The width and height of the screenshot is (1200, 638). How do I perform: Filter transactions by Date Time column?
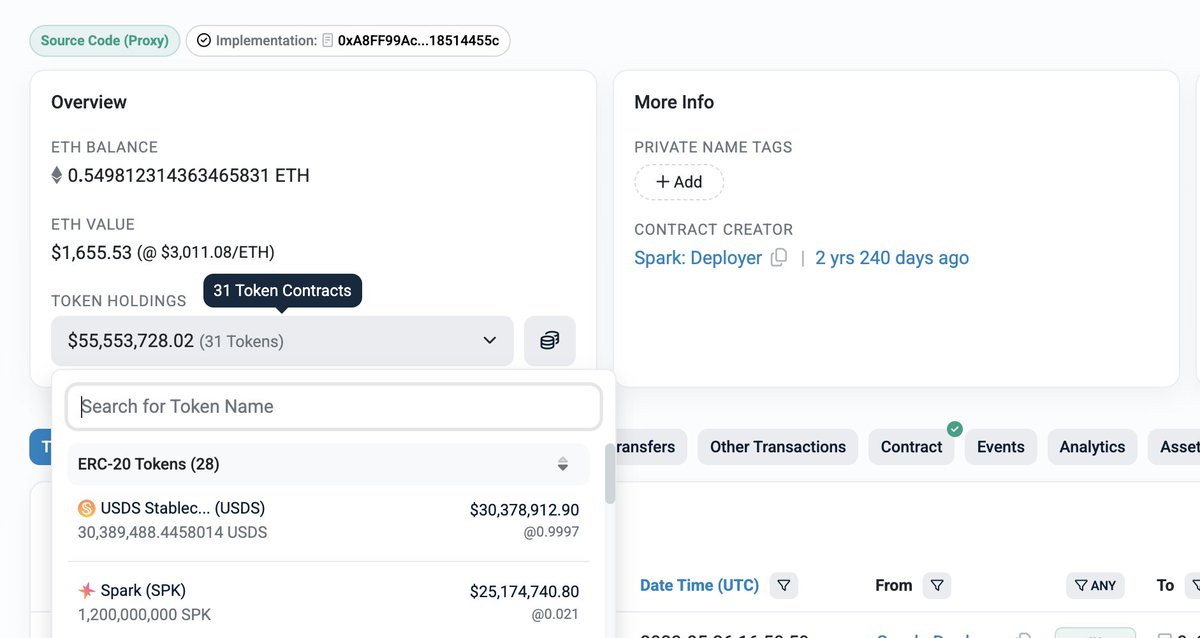[x=784, y=585]
